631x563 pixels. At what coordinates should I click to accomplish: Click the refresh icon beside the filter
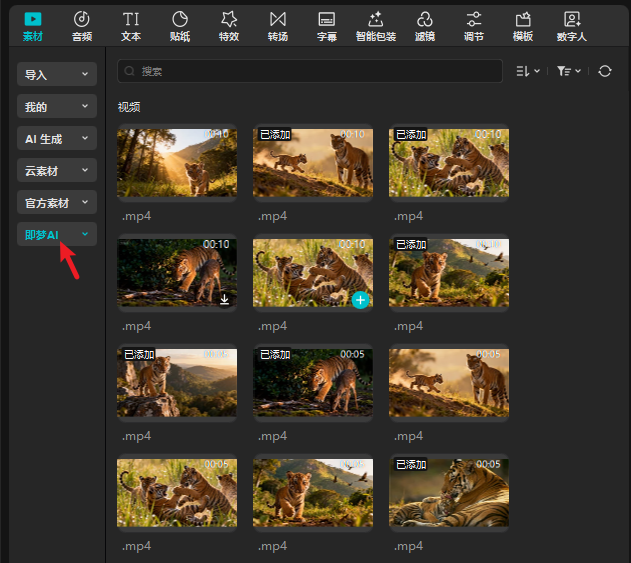click(604, 71)
